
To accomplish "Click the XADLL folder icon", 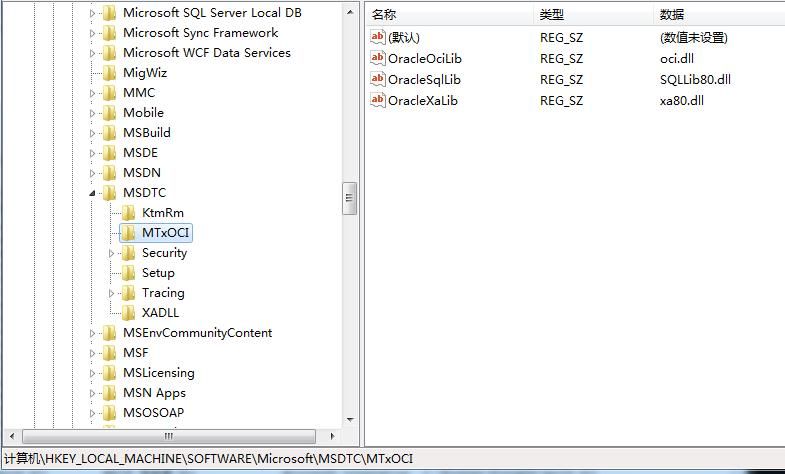I will (x=128, y=313).
